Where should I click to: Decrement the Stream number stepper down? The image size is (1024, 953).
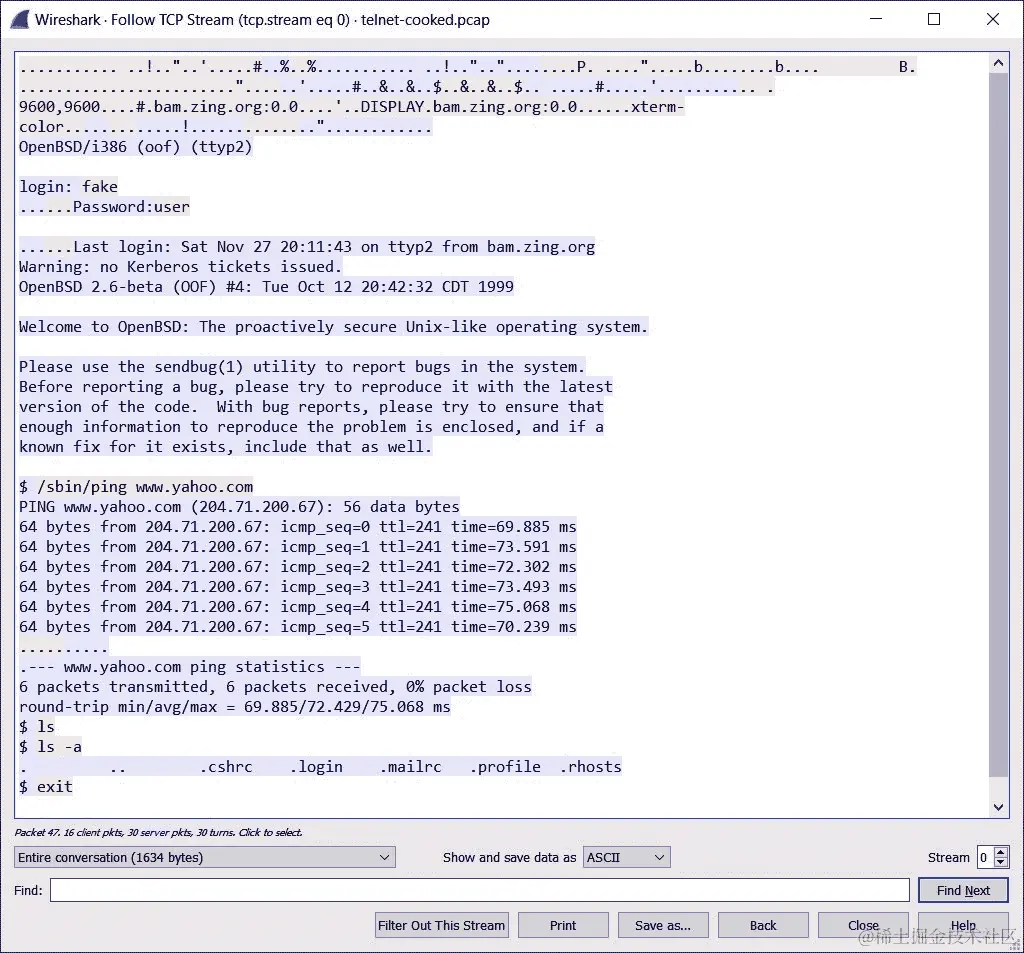point(1000,862)
